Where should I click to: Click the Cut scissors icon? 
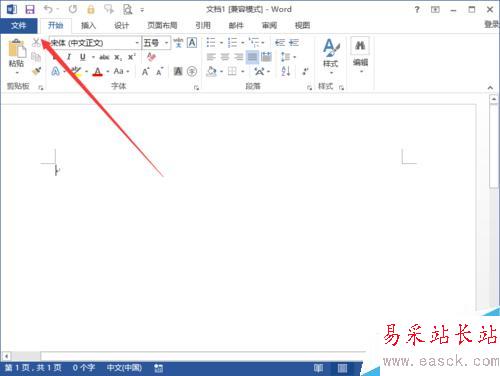click(x=36, y=42)
